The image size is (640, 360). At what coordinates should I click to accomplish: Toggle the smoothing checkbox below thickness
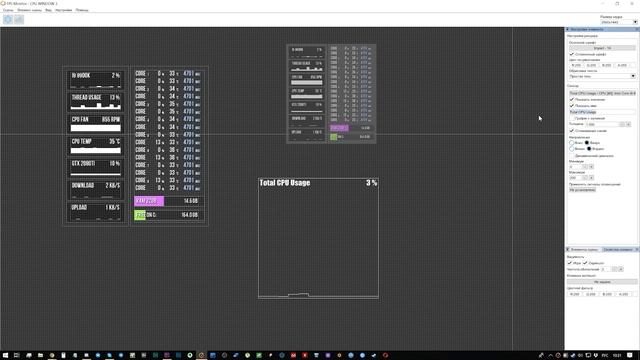[x=572, y=131]
